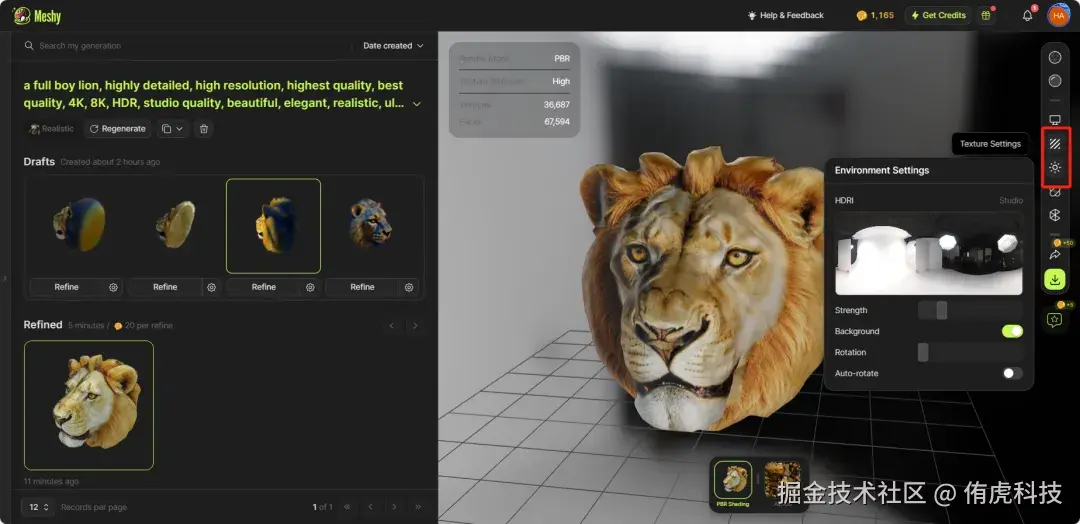Adjust the Rotation slider
This screenshot has width=1080, height=524.
(x=970, y=353)
